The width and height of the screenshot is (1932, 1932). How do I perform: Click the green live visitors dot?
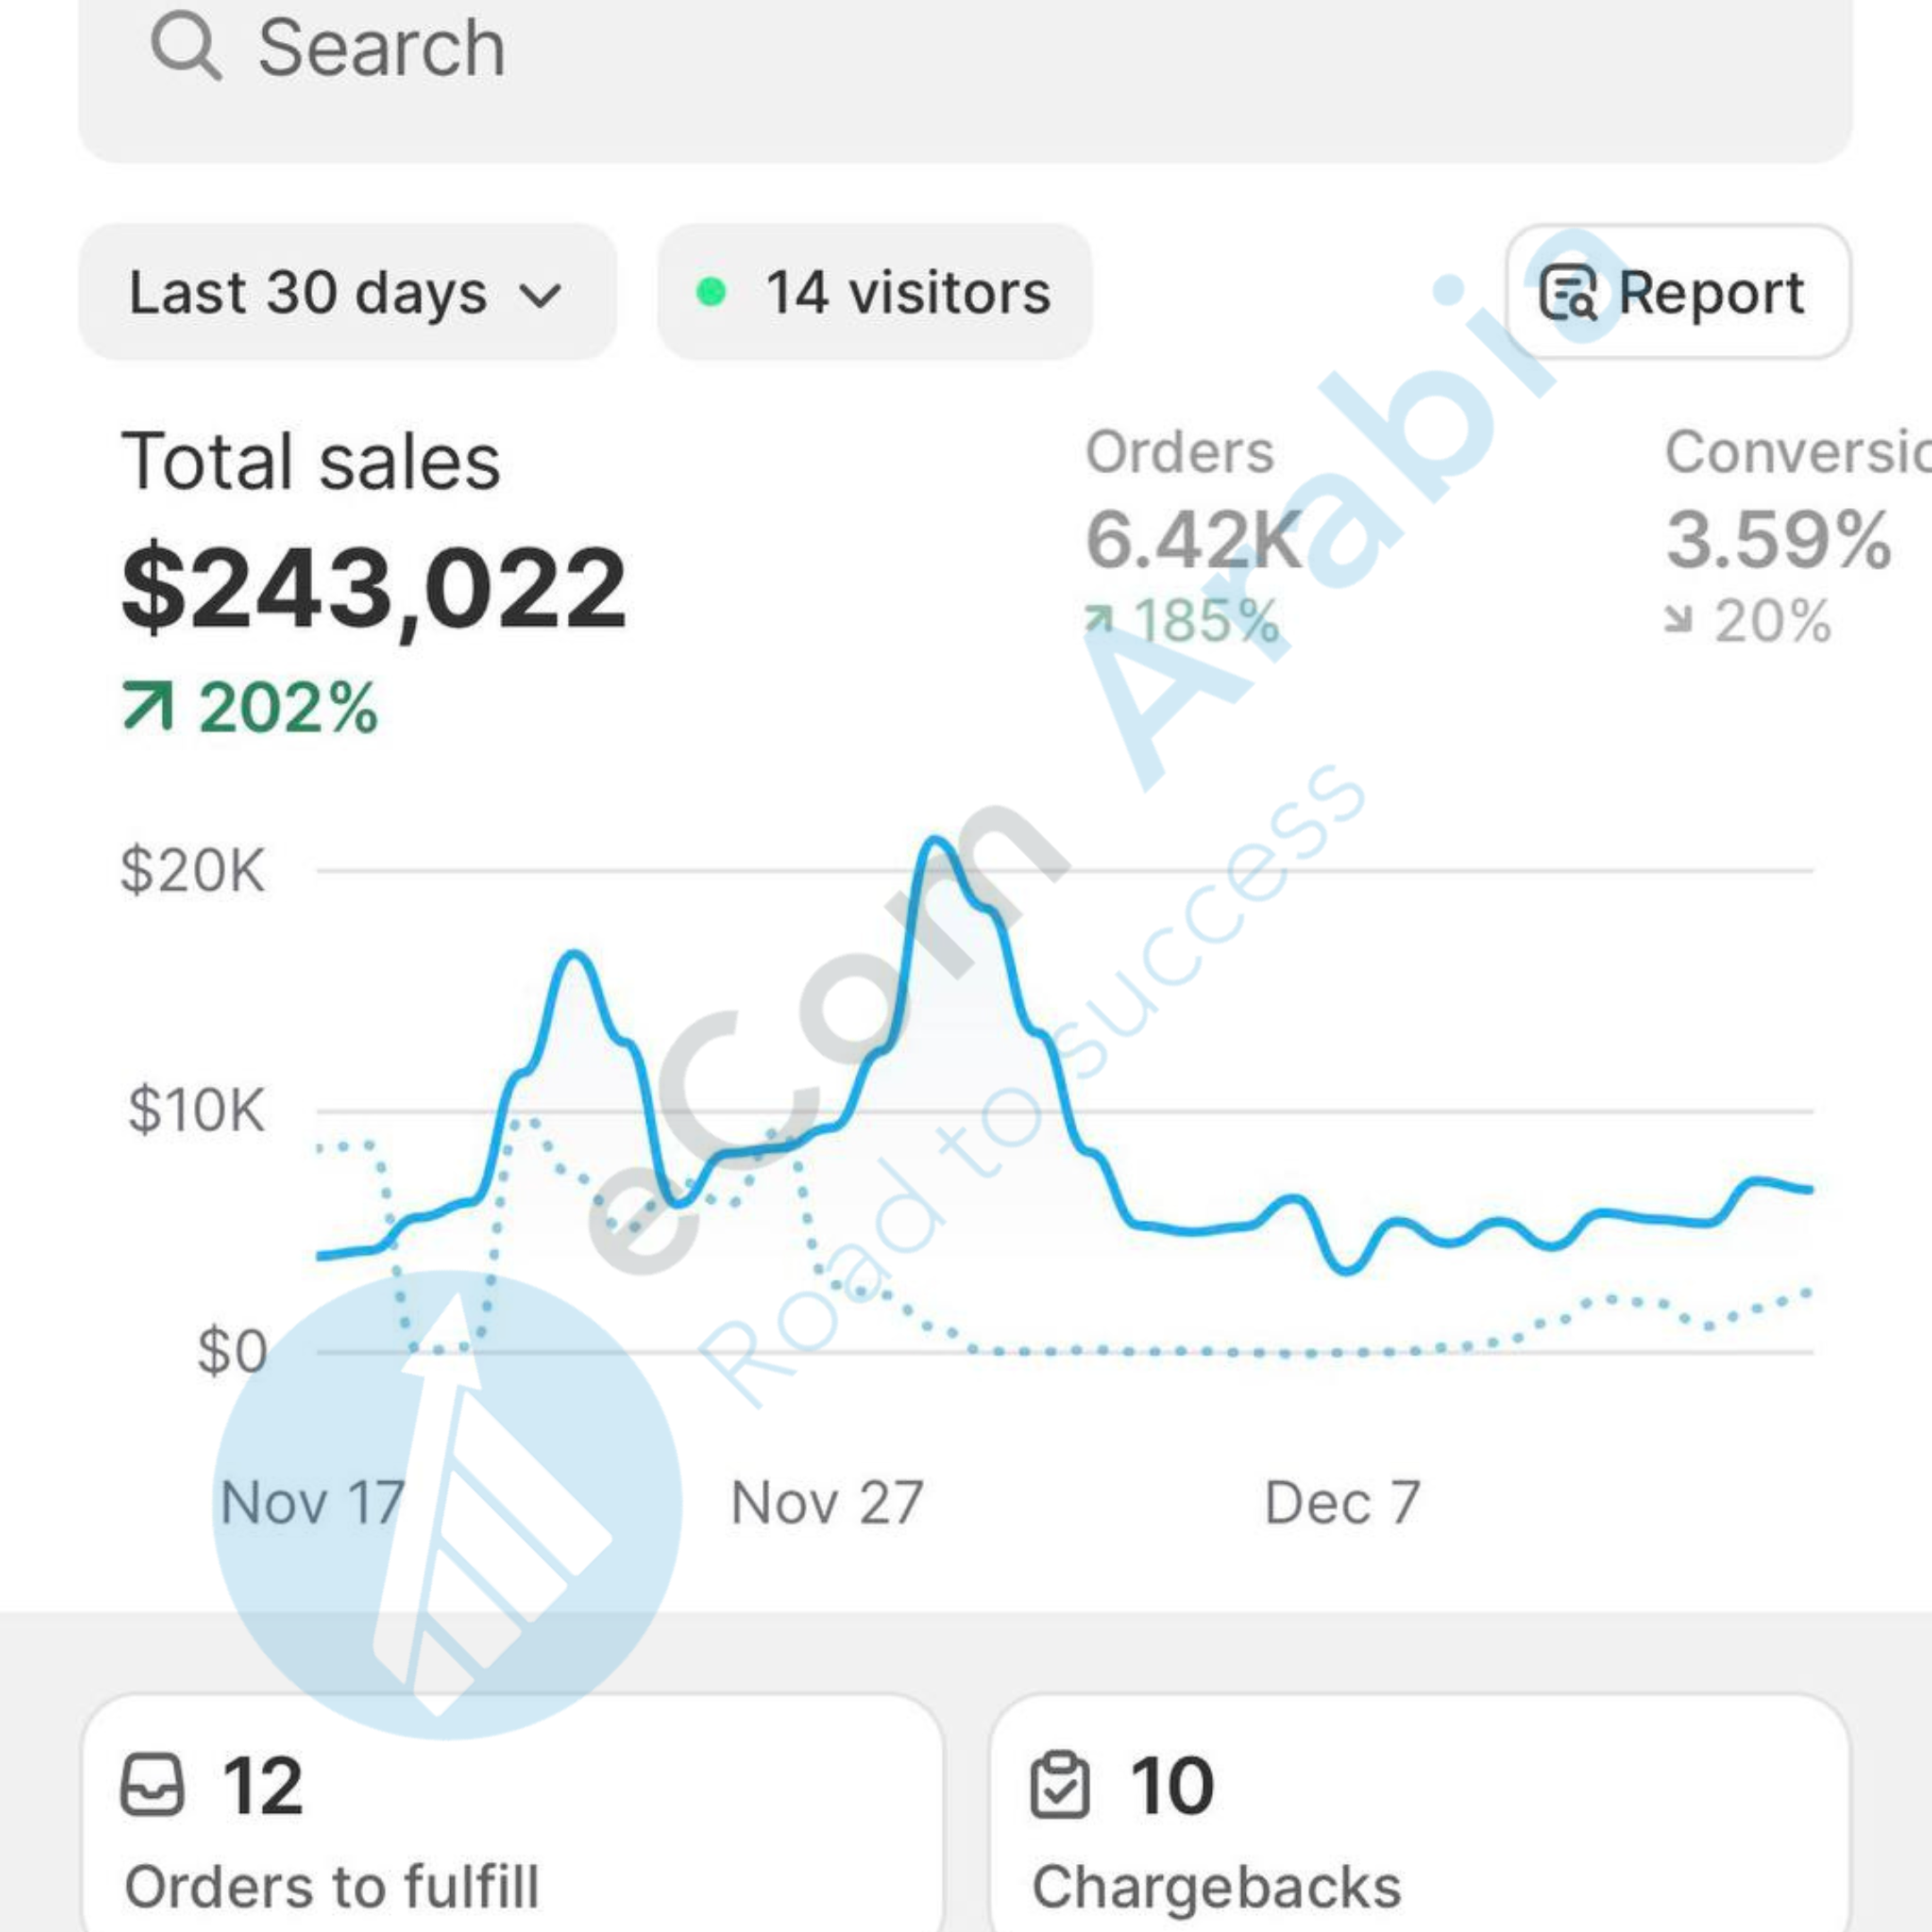click(x=711, y=292)
